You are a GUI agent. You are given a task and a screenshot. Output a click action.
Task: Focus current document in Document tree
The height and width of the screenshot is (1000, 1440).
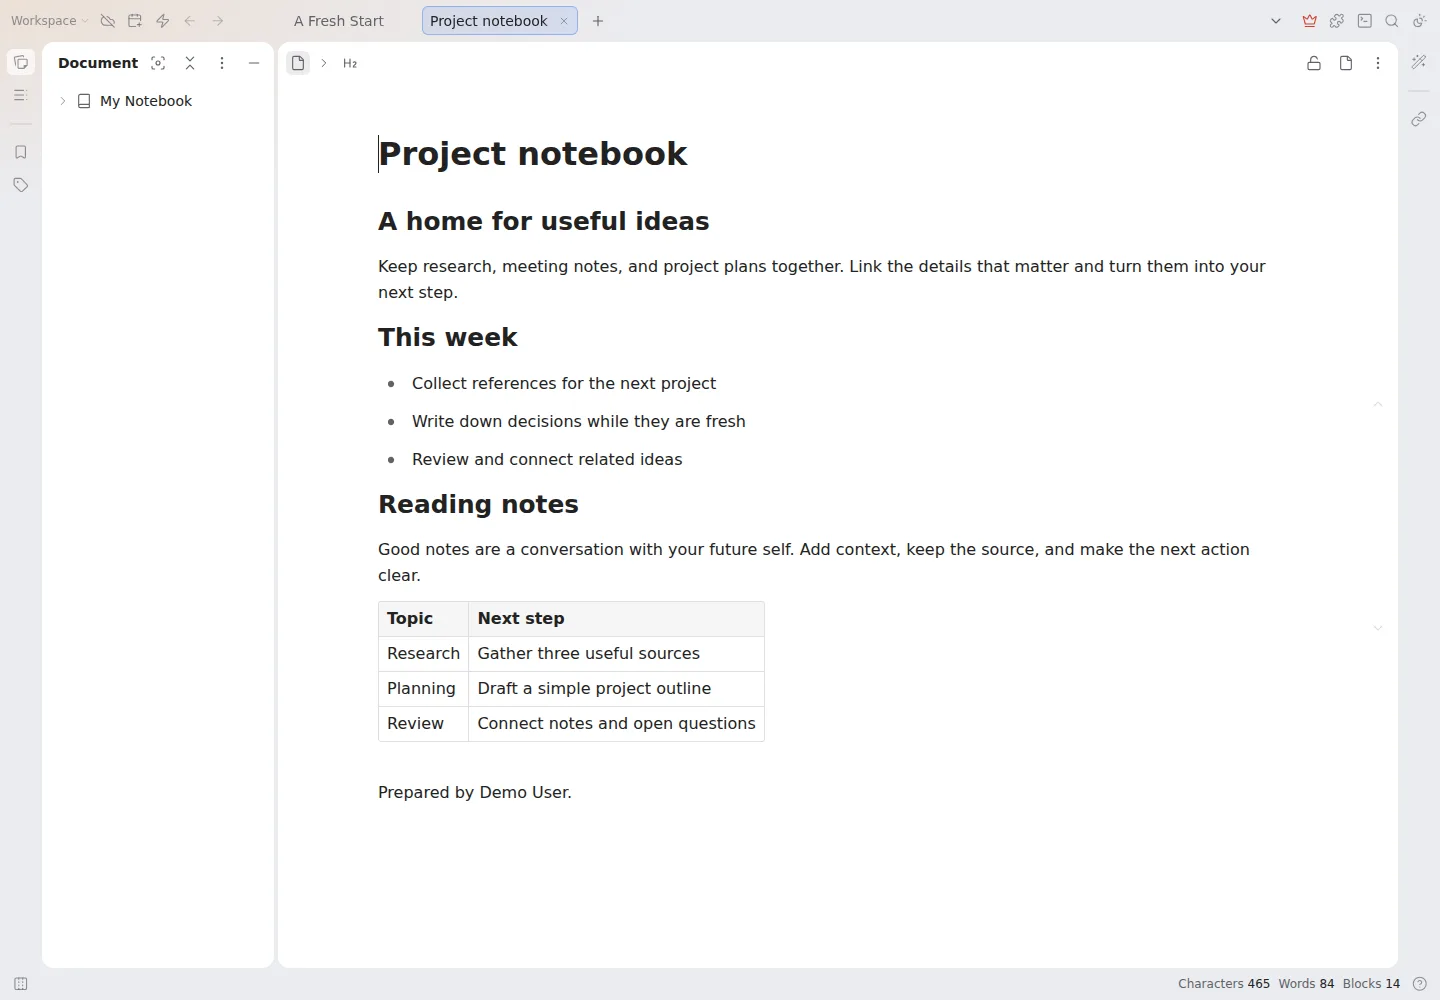(158, 63)
